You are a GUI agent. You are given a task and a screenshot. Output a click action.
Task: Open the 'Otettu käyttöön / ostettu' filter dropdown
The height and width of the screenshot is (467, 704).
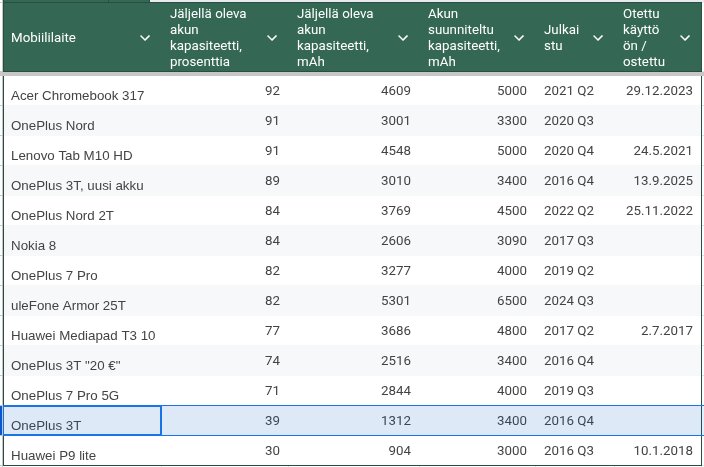(686, 37)
